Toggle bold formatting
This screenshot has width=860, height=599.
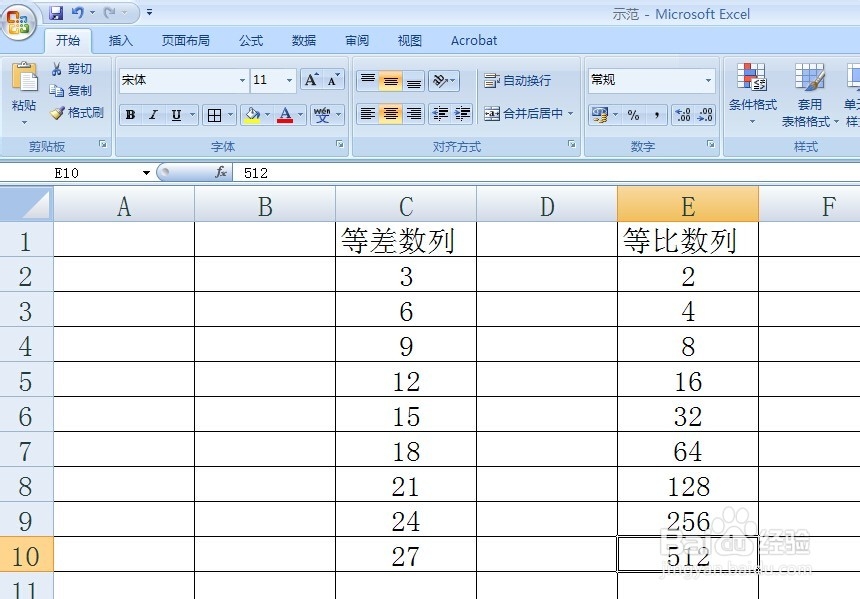coord(131,115)
